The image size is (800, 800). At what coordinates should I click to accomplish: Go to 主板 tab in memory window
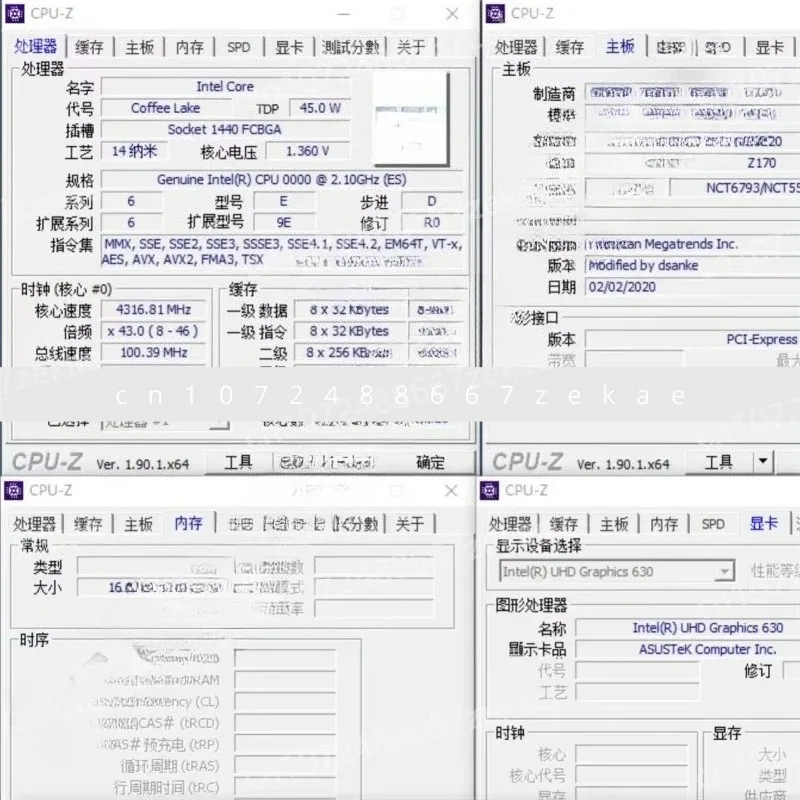[x=138, y=524]
